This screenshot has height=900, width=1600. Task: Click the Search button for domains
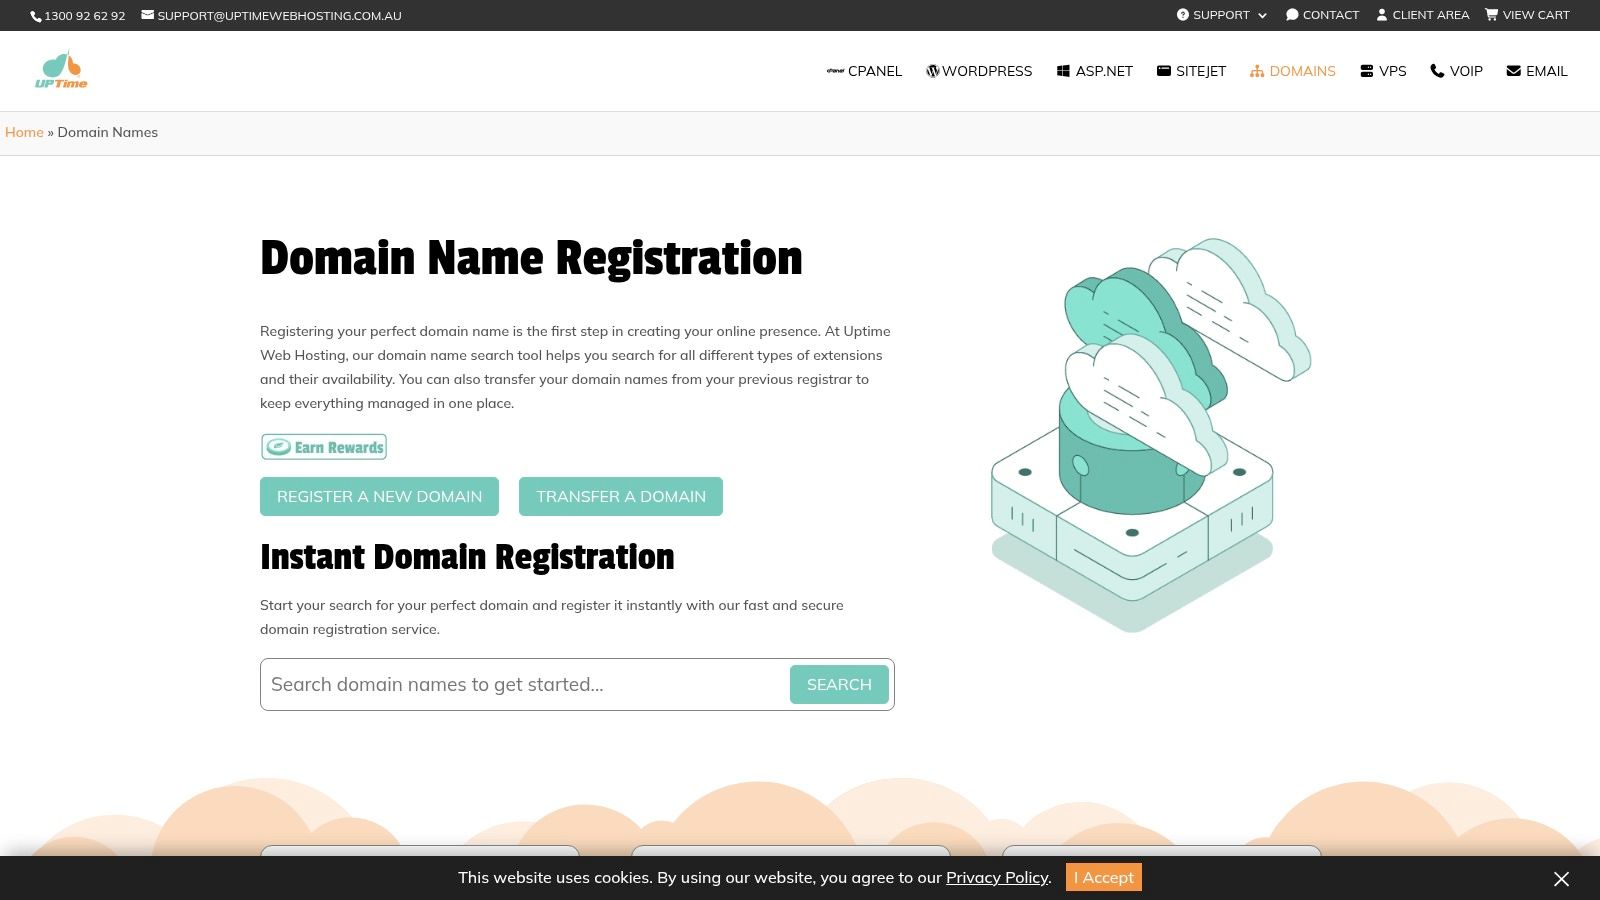(839, 684)
